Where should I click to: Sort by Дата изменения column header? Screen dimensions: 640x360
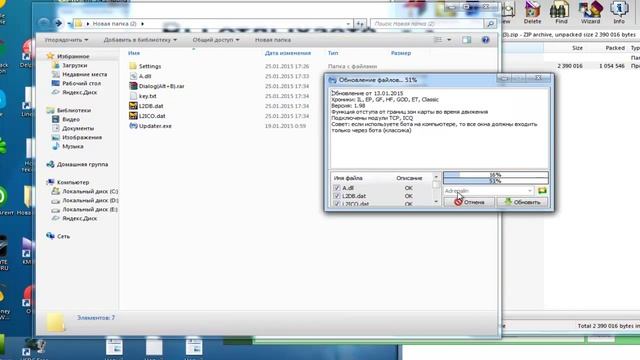click(x=287, y=53)
